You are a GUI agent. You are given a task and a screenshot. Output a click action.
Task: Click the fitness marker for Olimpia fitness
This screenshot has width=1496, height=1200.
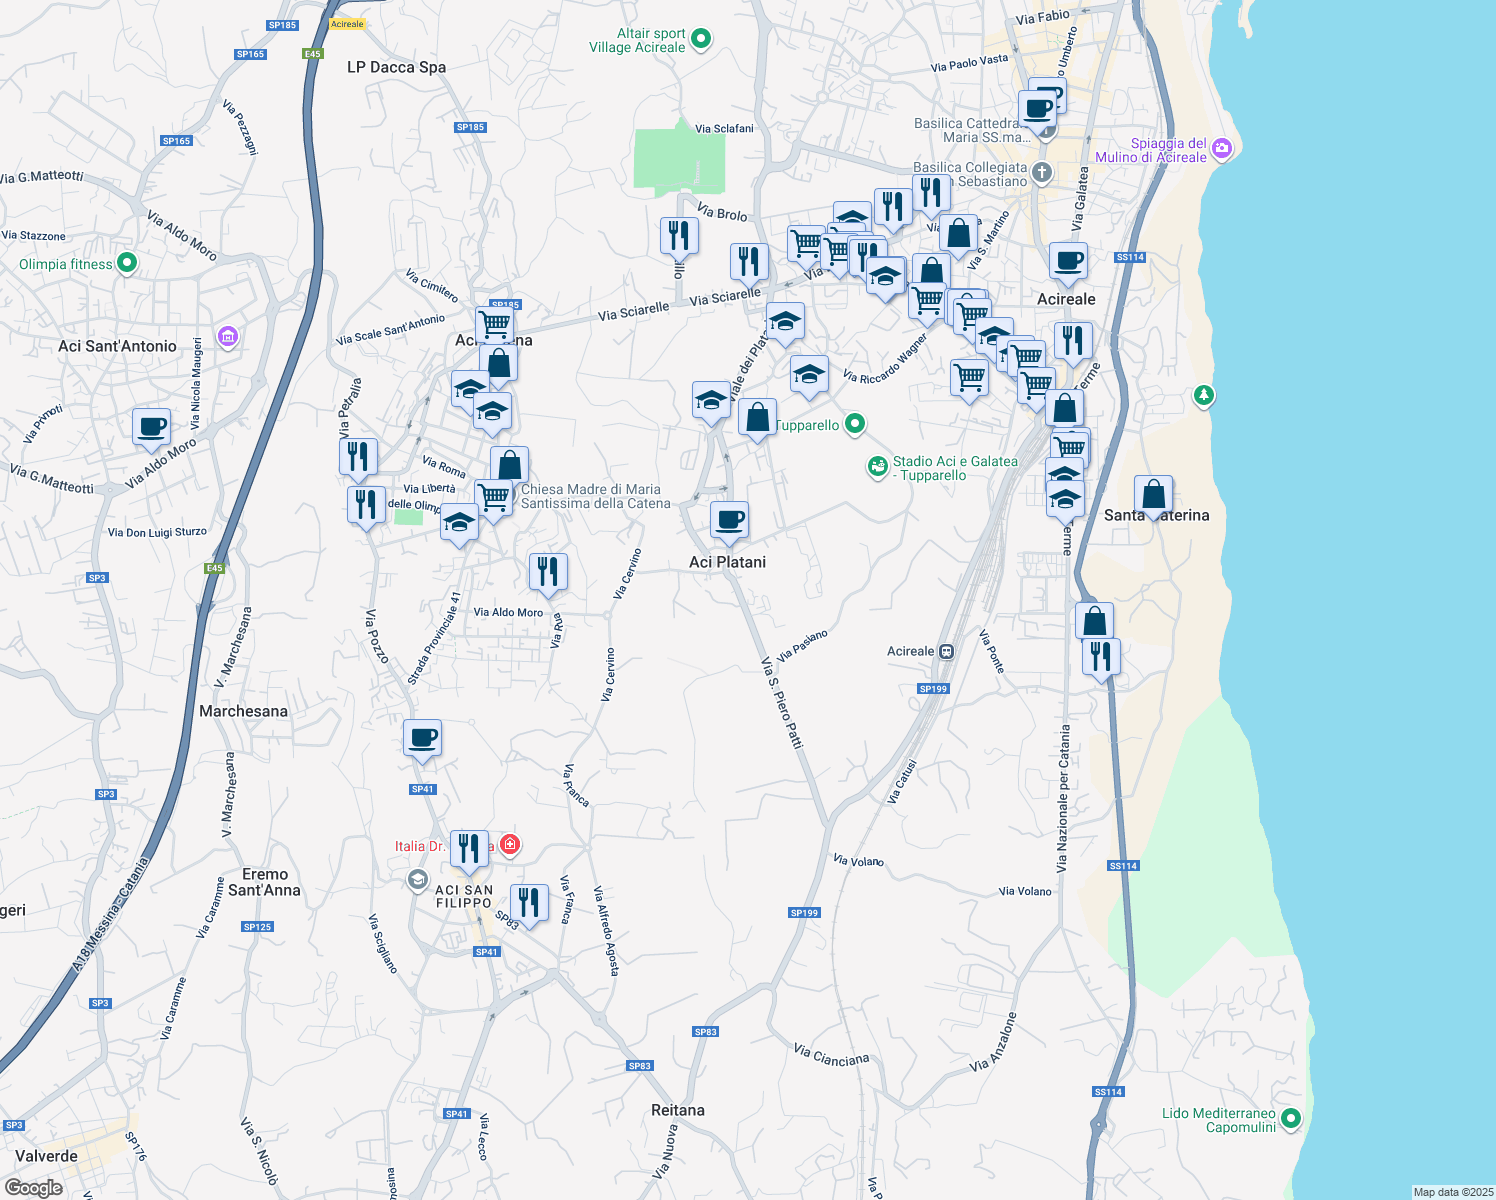point(127,263)
